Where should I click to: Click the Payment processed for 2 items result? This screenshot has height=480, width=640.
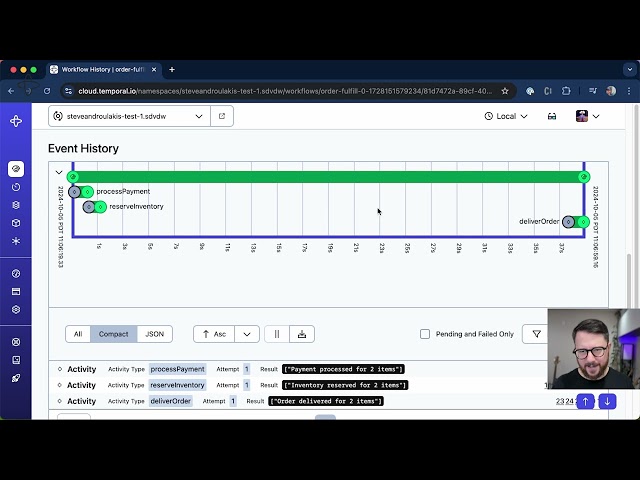343,369
